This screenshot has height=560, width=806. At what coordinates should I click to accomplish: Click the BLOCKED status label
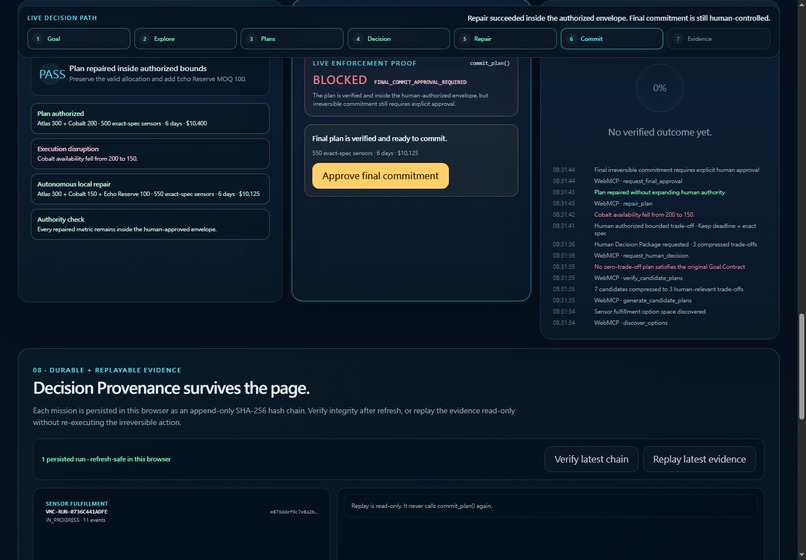[x=340, y=80]
